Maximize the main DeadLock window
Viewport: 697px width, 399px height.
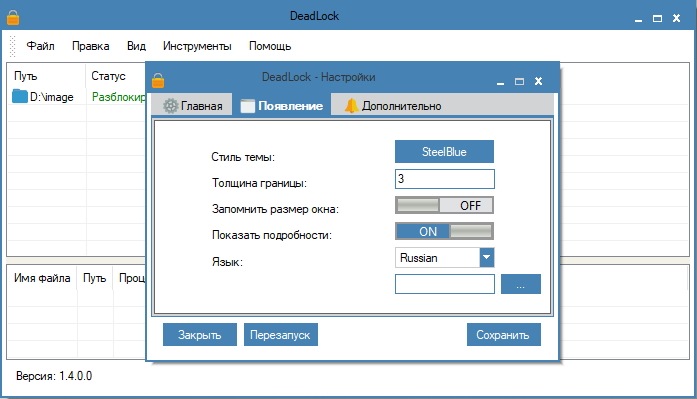tap(657, 18)
